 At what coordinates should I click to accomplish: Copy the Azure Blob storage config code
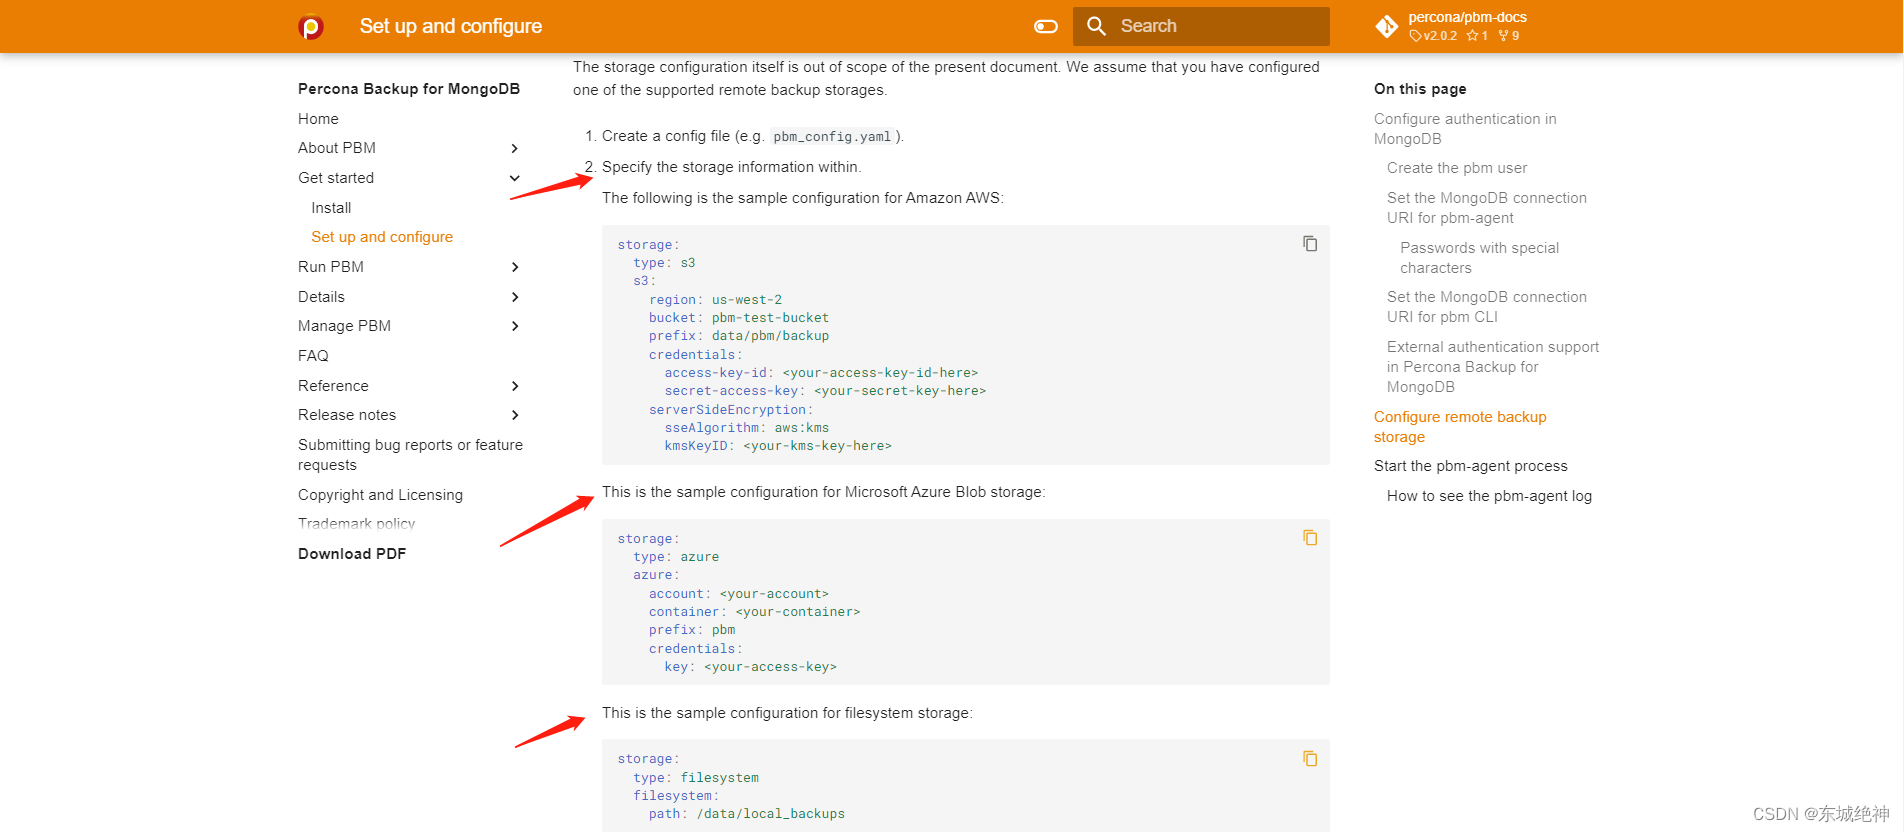(1310, 538)
